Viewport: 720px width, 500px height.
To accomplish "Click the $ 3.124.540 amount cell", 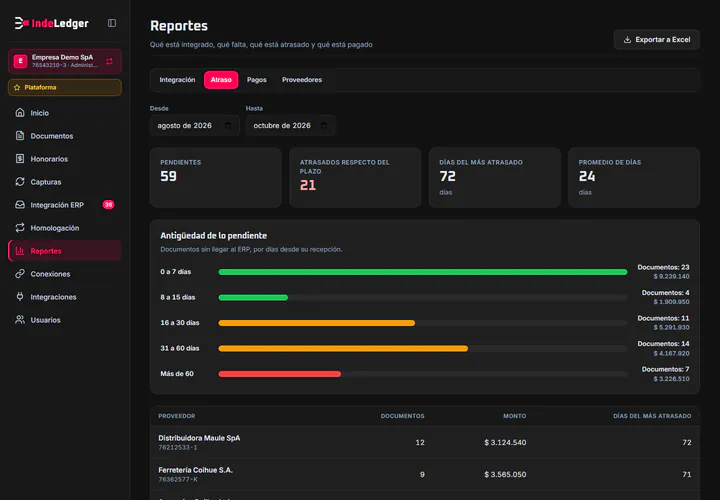I will pyautogui.click(x=505, y=442).
